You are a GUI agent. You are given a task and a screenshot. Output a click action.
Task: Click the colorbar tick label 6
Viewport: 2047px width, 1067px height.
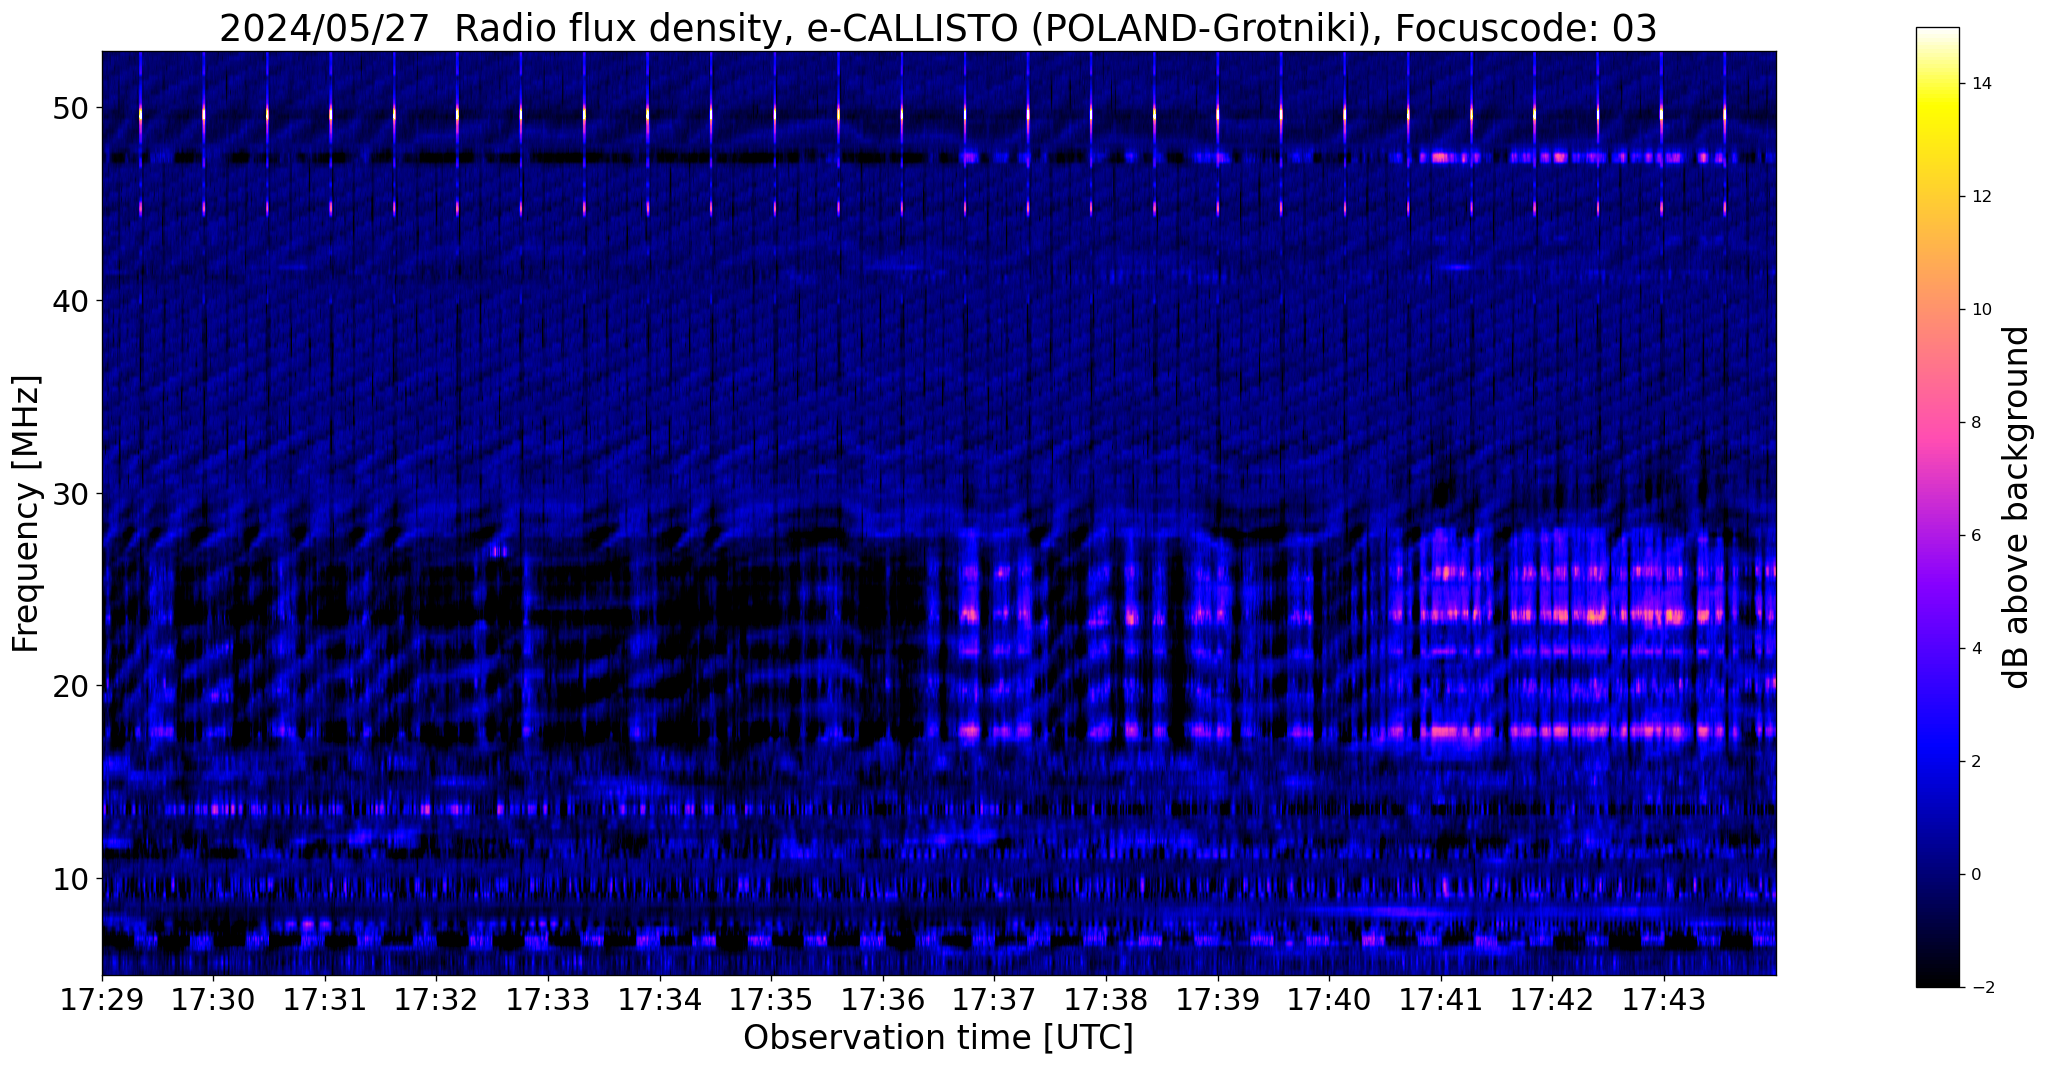(1976, 536)
